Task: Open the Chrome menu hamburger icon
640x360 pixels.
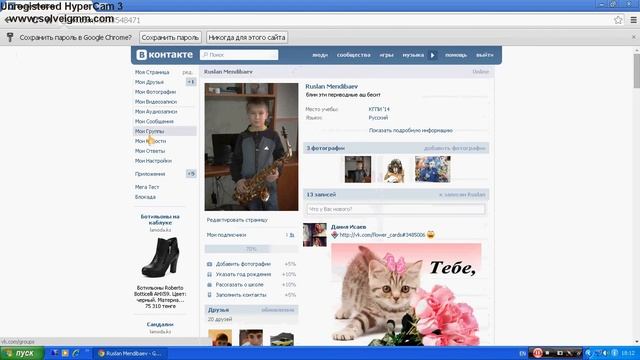Action: point(633,20)
